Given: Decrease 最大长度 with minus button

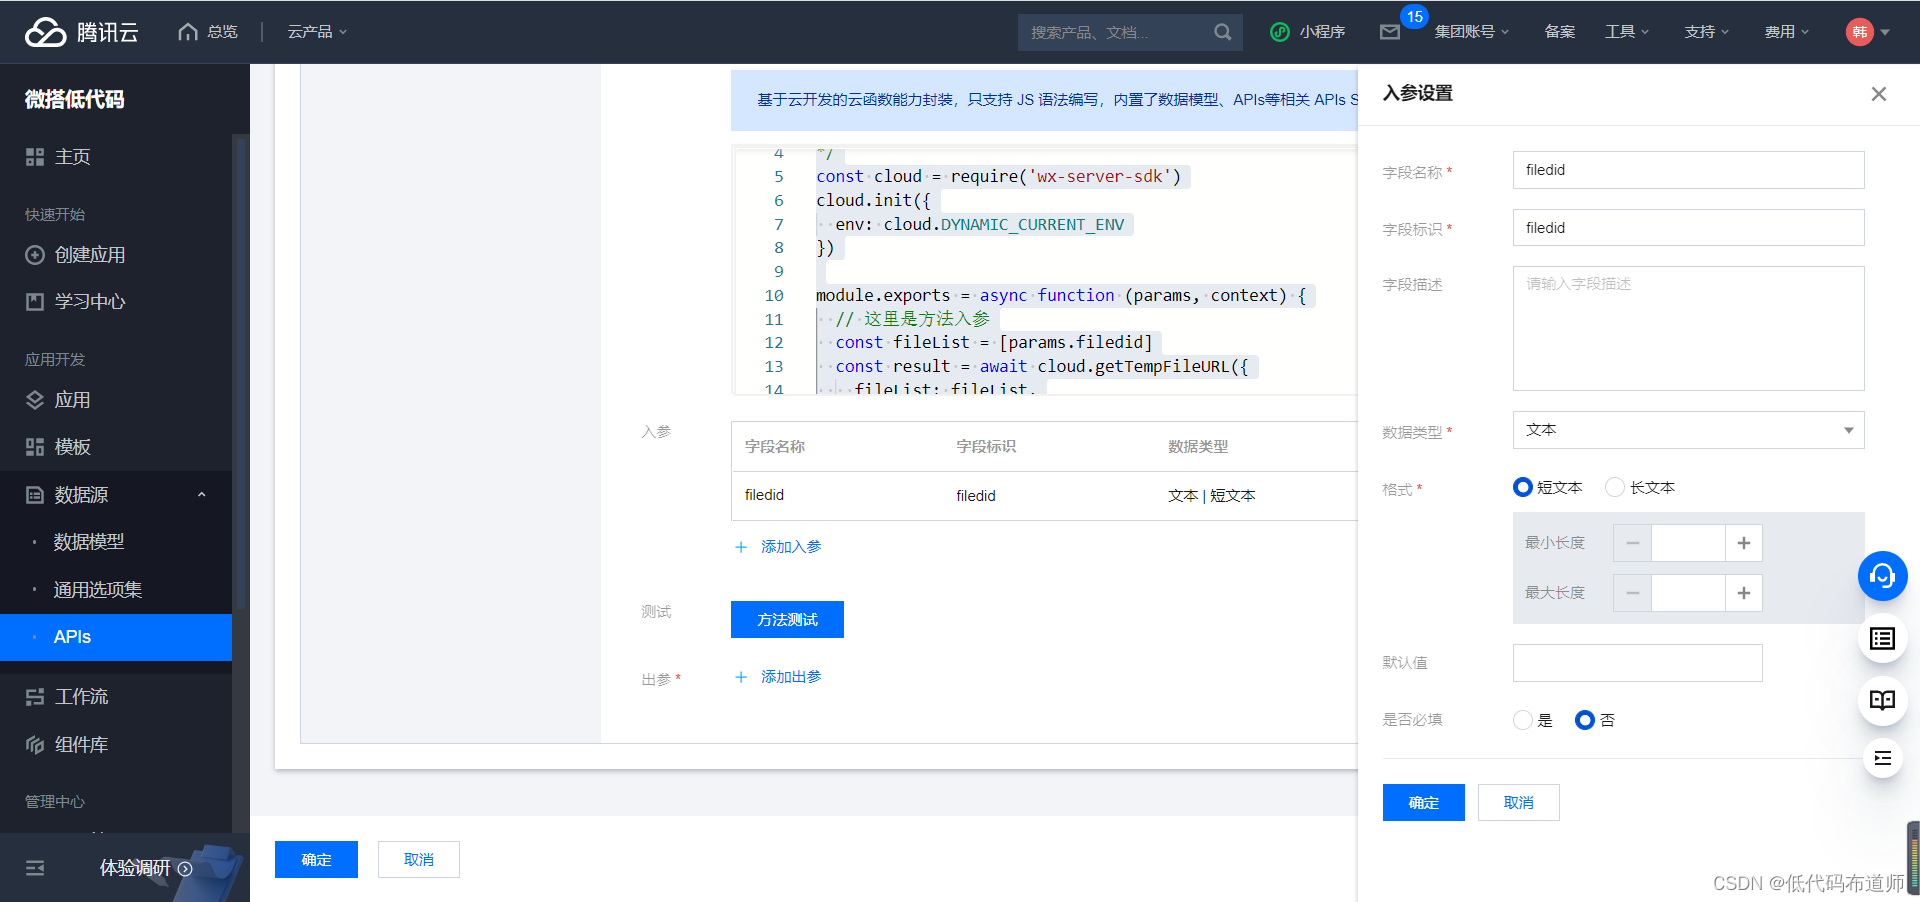Looking at the screenshot, I should (1633, 593).
